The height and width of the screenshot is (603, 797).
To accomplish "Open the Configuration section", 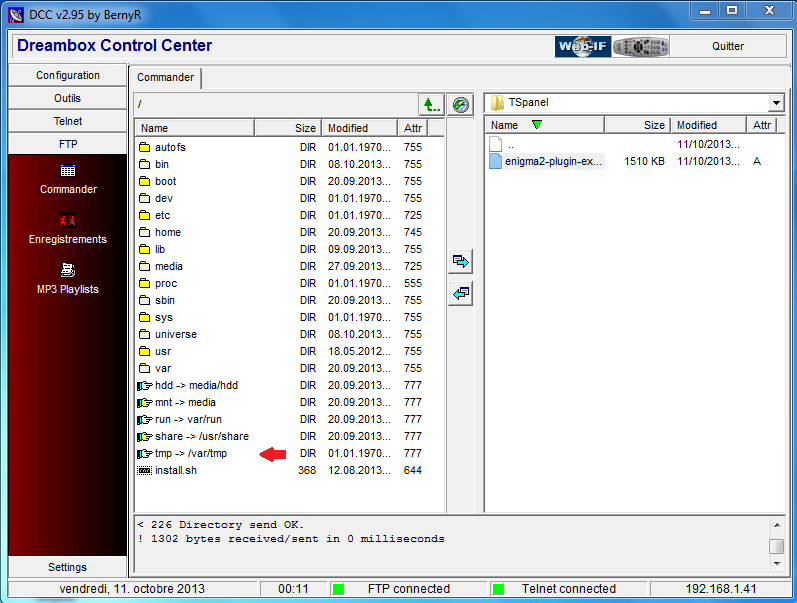I will point(68,75).
